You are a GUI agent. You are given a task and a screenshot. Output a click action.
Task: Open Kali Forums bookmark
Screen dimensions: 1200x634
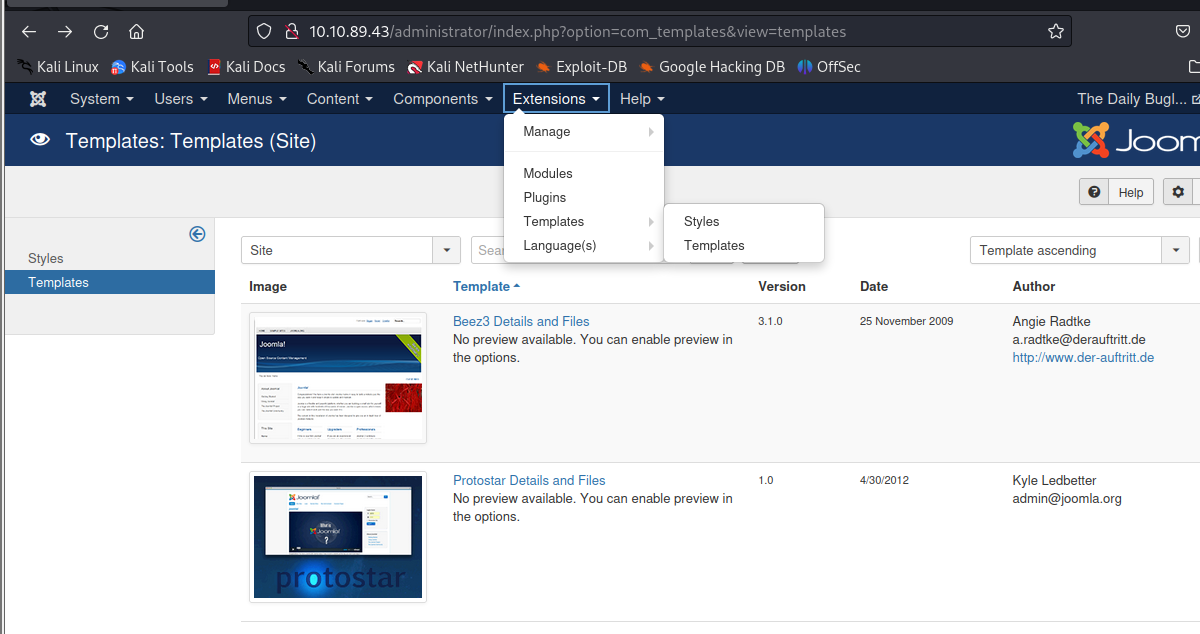(346, 67)
